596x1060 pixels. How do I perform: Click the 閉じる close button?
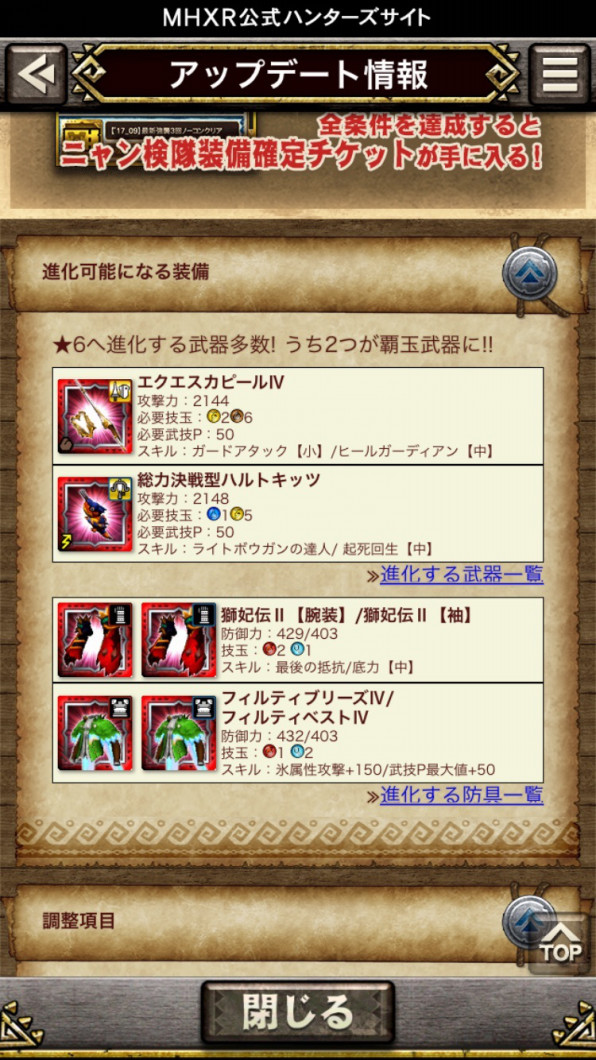click(298, 1012)
